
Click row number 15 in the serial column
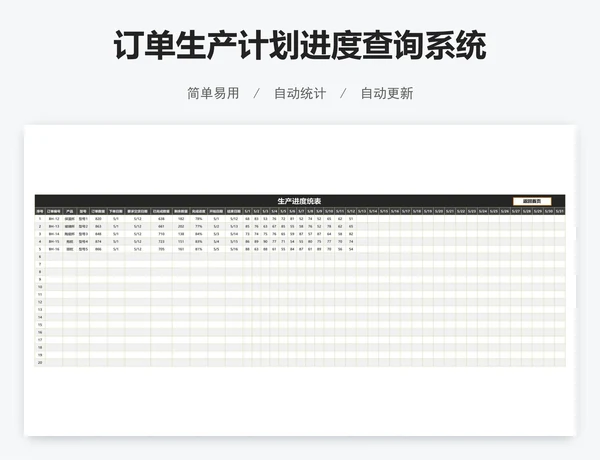(x=40, y=325)
